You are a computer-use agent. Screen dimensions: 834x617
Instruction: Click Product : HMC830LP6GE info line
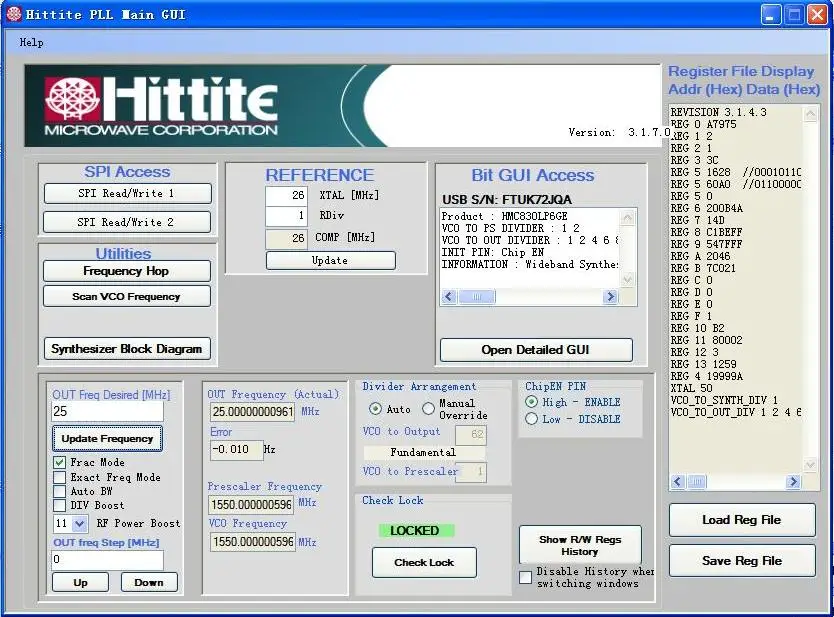tap(505, 216)
